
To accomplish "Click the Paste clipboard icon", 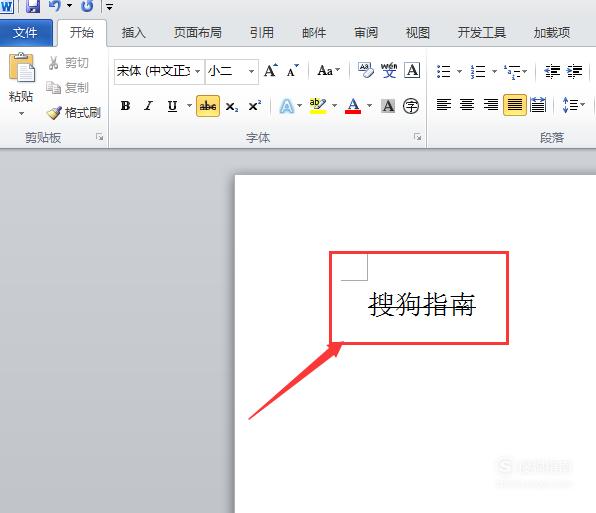I will click(x=21, y=67).
